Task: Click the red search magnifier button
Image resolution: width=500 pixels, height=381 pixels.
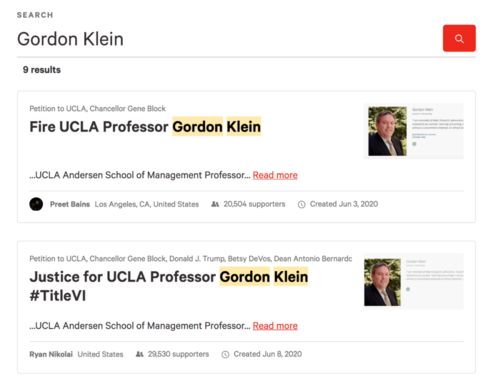Action: click(x=459, y=38)
